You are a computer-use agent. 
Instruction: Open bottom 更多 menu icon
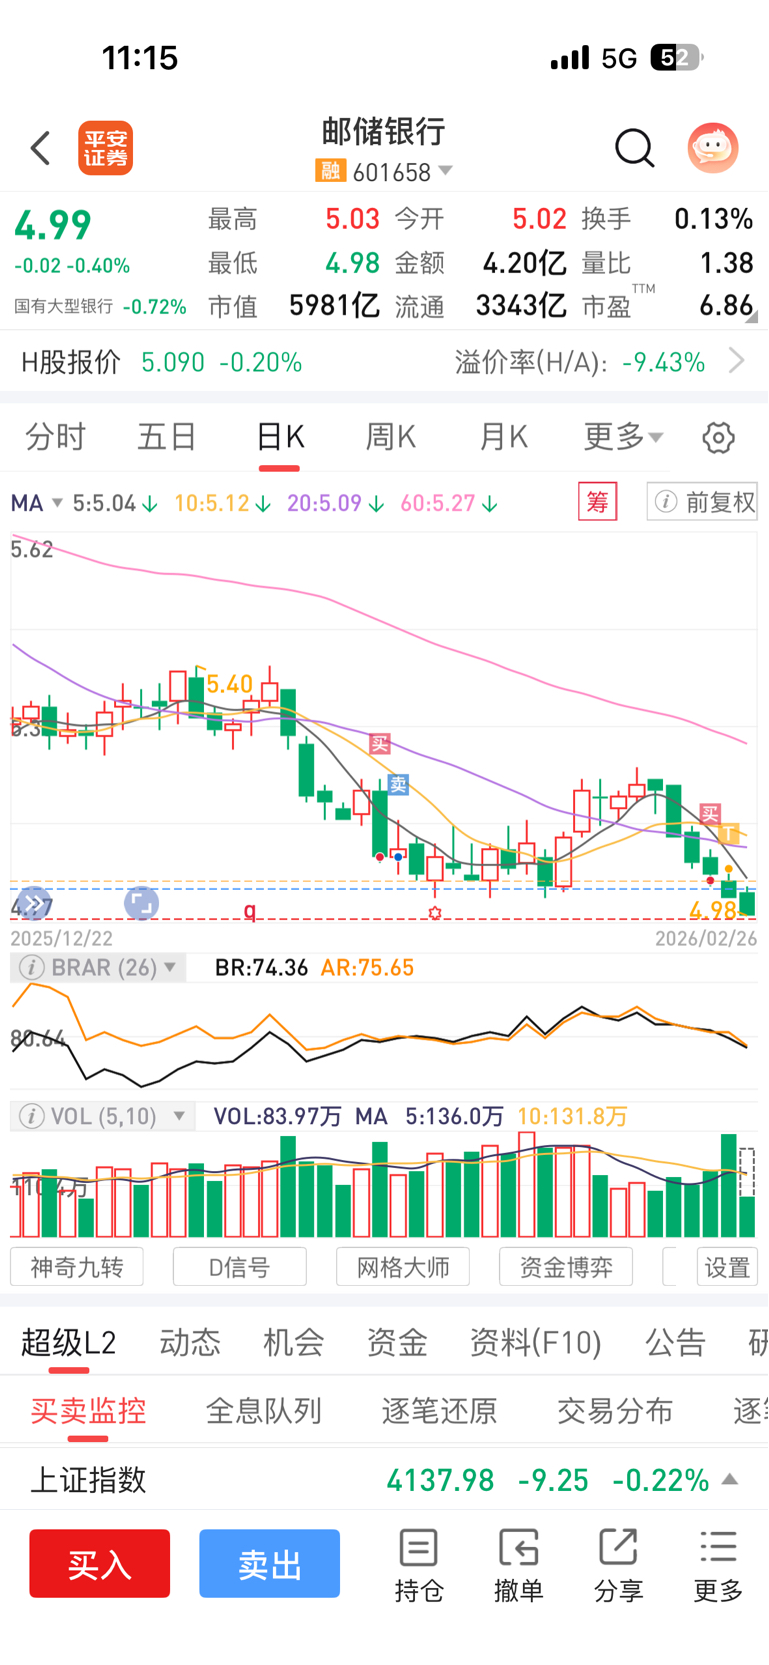coord(718,1565)
